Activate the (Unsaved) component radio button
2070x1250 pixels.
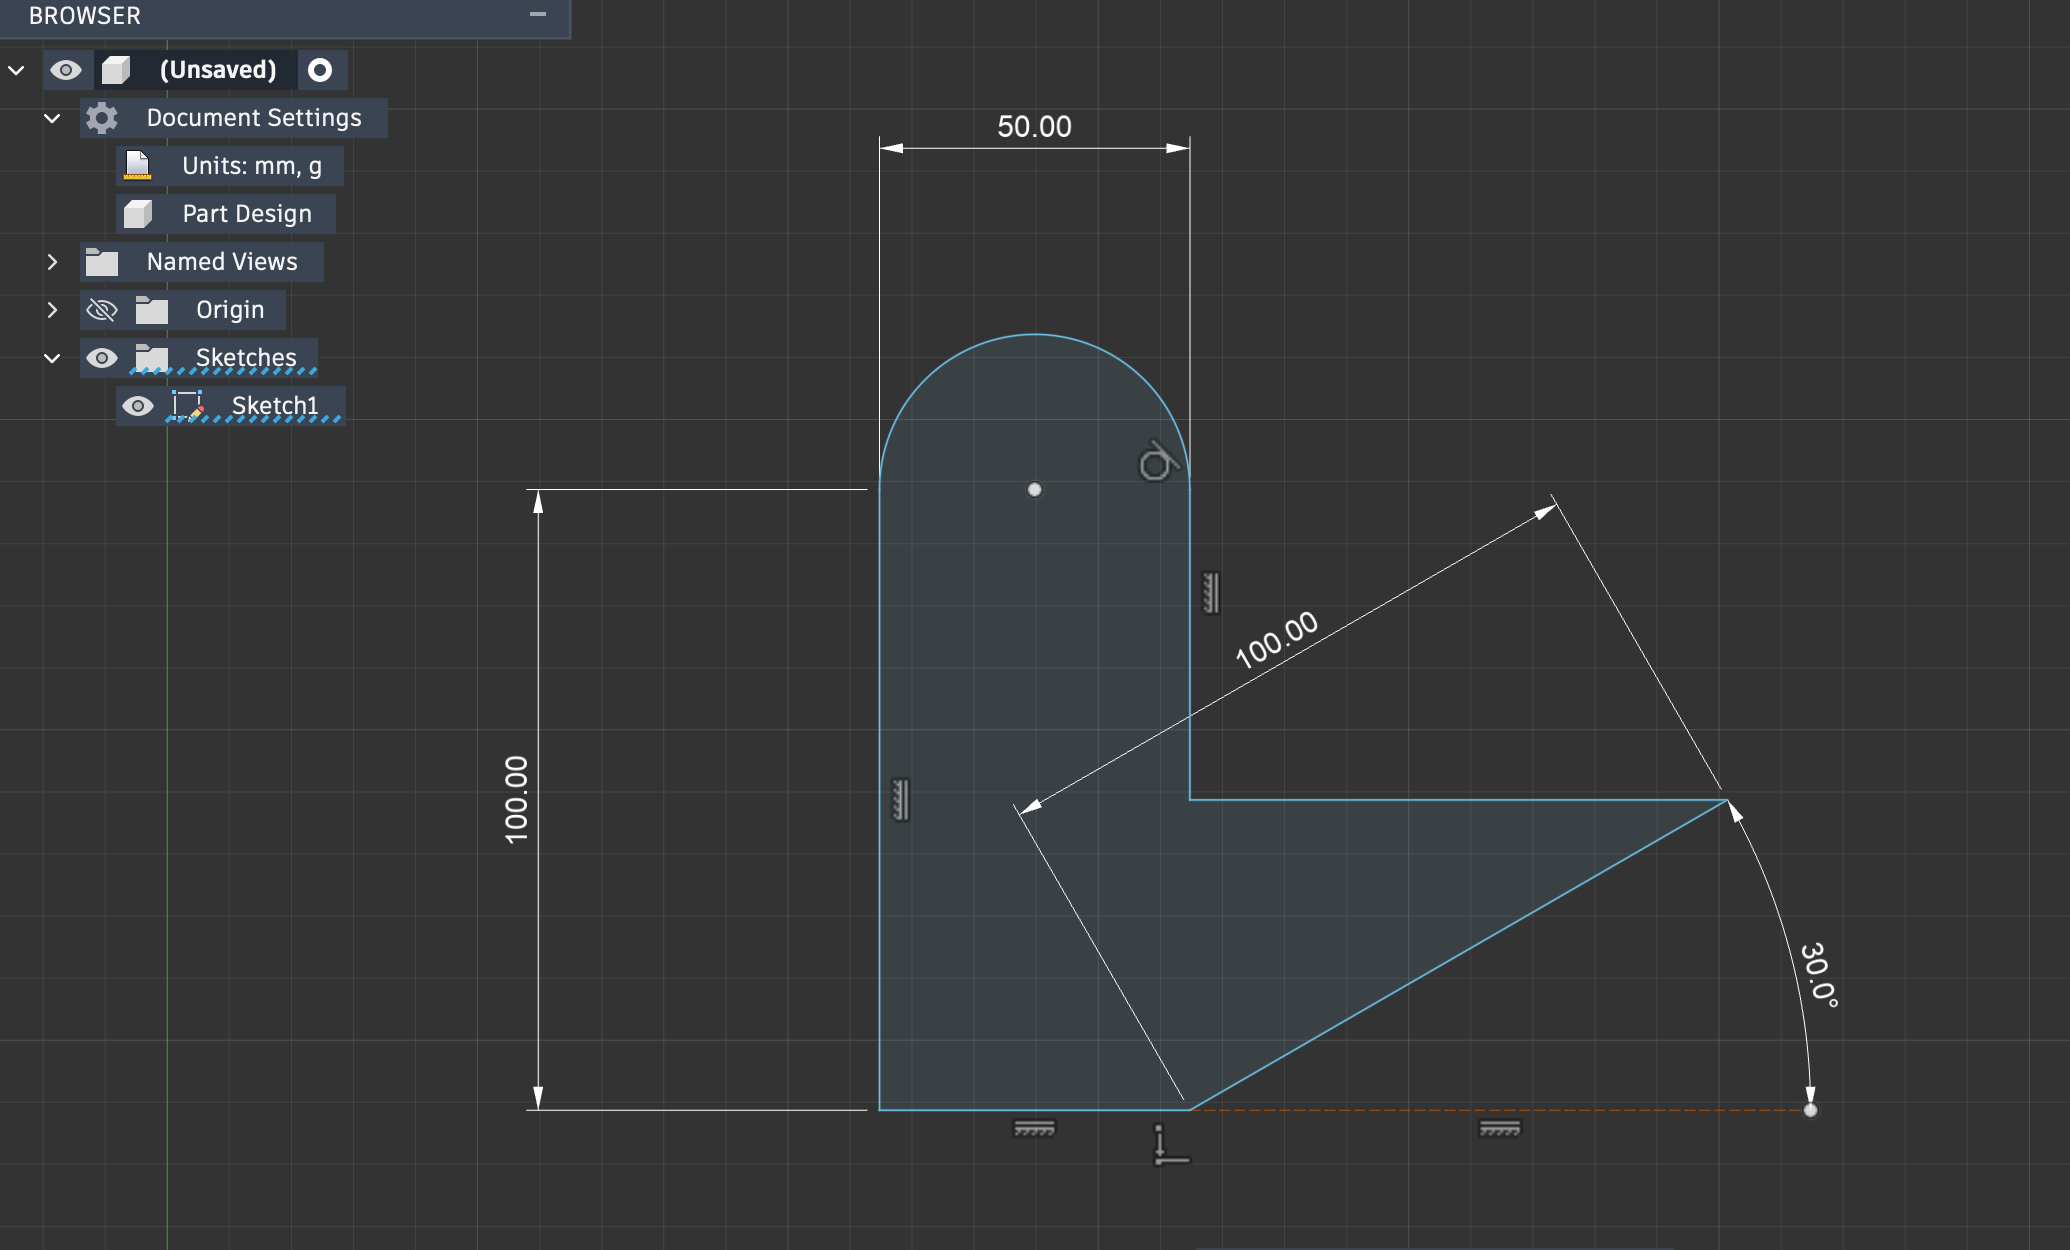320,70
